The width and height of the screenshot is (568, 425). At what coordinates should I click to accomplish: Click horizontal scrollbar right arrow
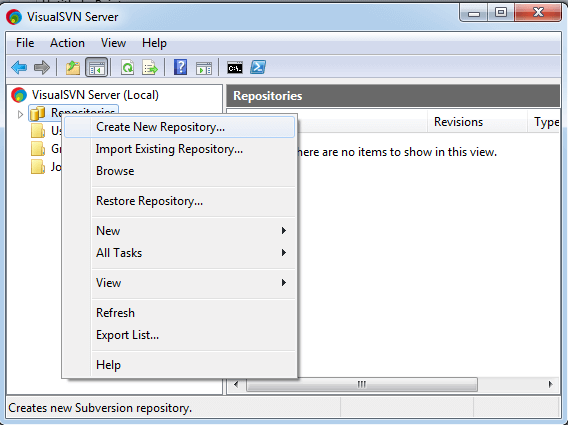coord(551,384)
